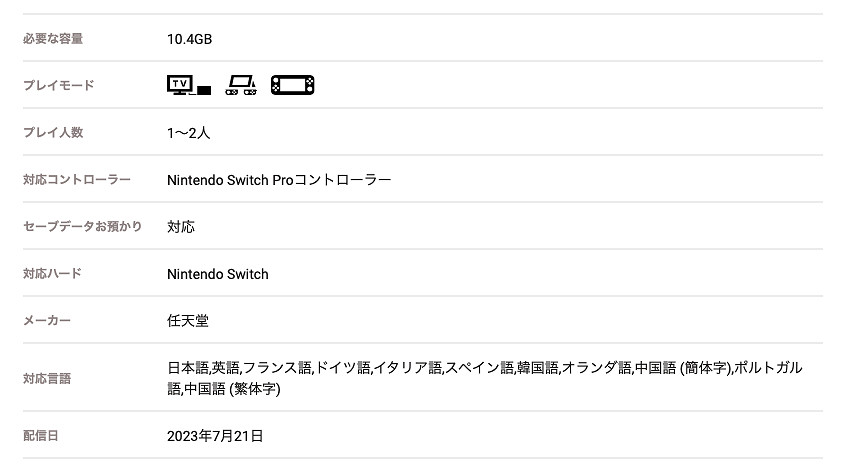Click the 2023年7月21日 release date
844x464 pixels.
[x=215, y=436]
